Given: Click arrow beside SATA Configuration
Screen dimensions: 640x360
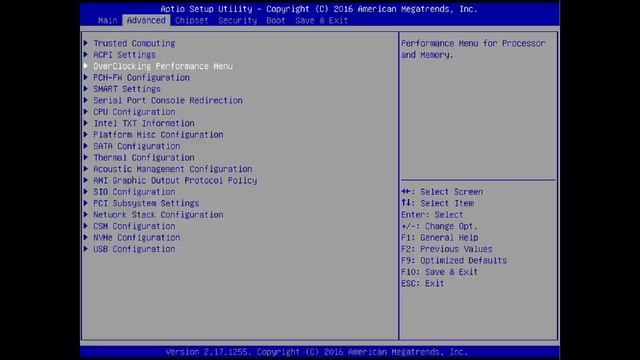Looking at the screenshot, I should pos(86,146).
